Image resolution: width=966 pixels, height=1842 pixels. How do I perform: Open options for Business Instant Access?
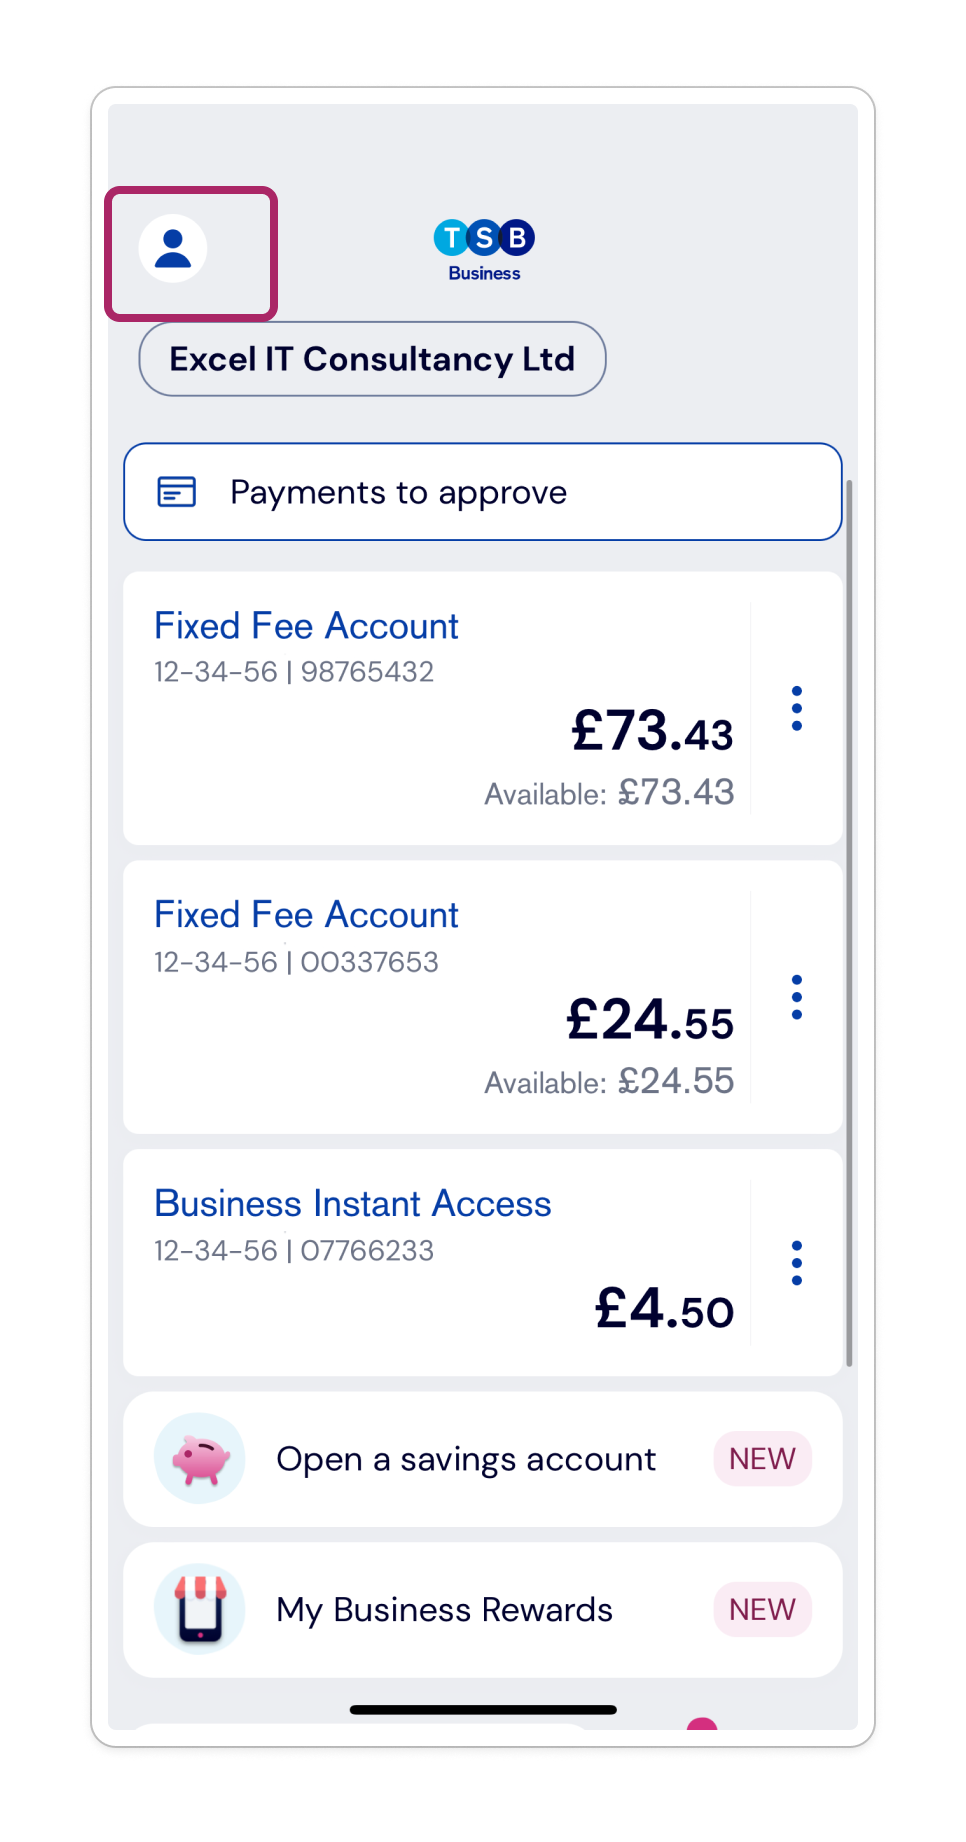click(x=797, y=1263)
